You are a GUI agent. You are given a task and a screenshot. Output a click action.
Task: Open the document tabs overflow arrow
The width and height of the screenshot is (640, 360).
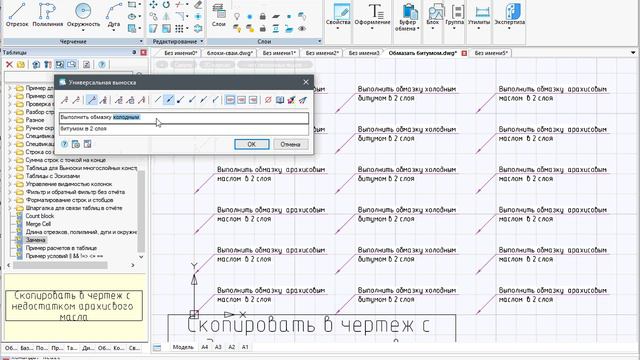pos(633,53)
